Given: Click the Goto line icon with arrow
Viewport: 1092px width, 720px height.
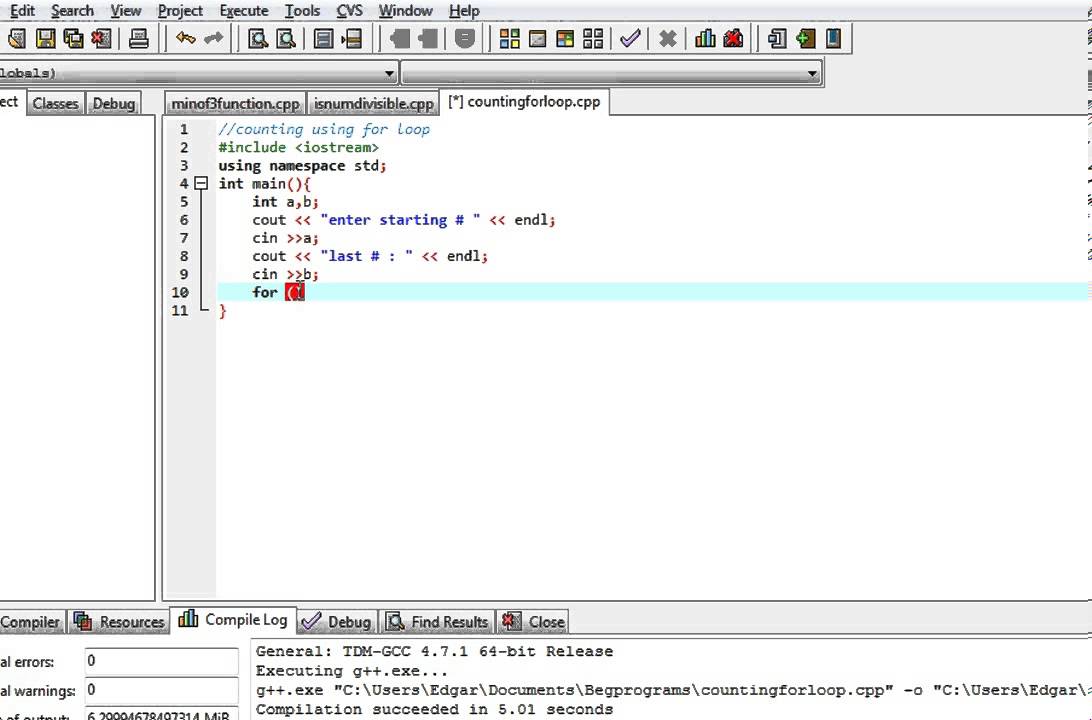Looking at the screenshot, I should coord(352,38).
